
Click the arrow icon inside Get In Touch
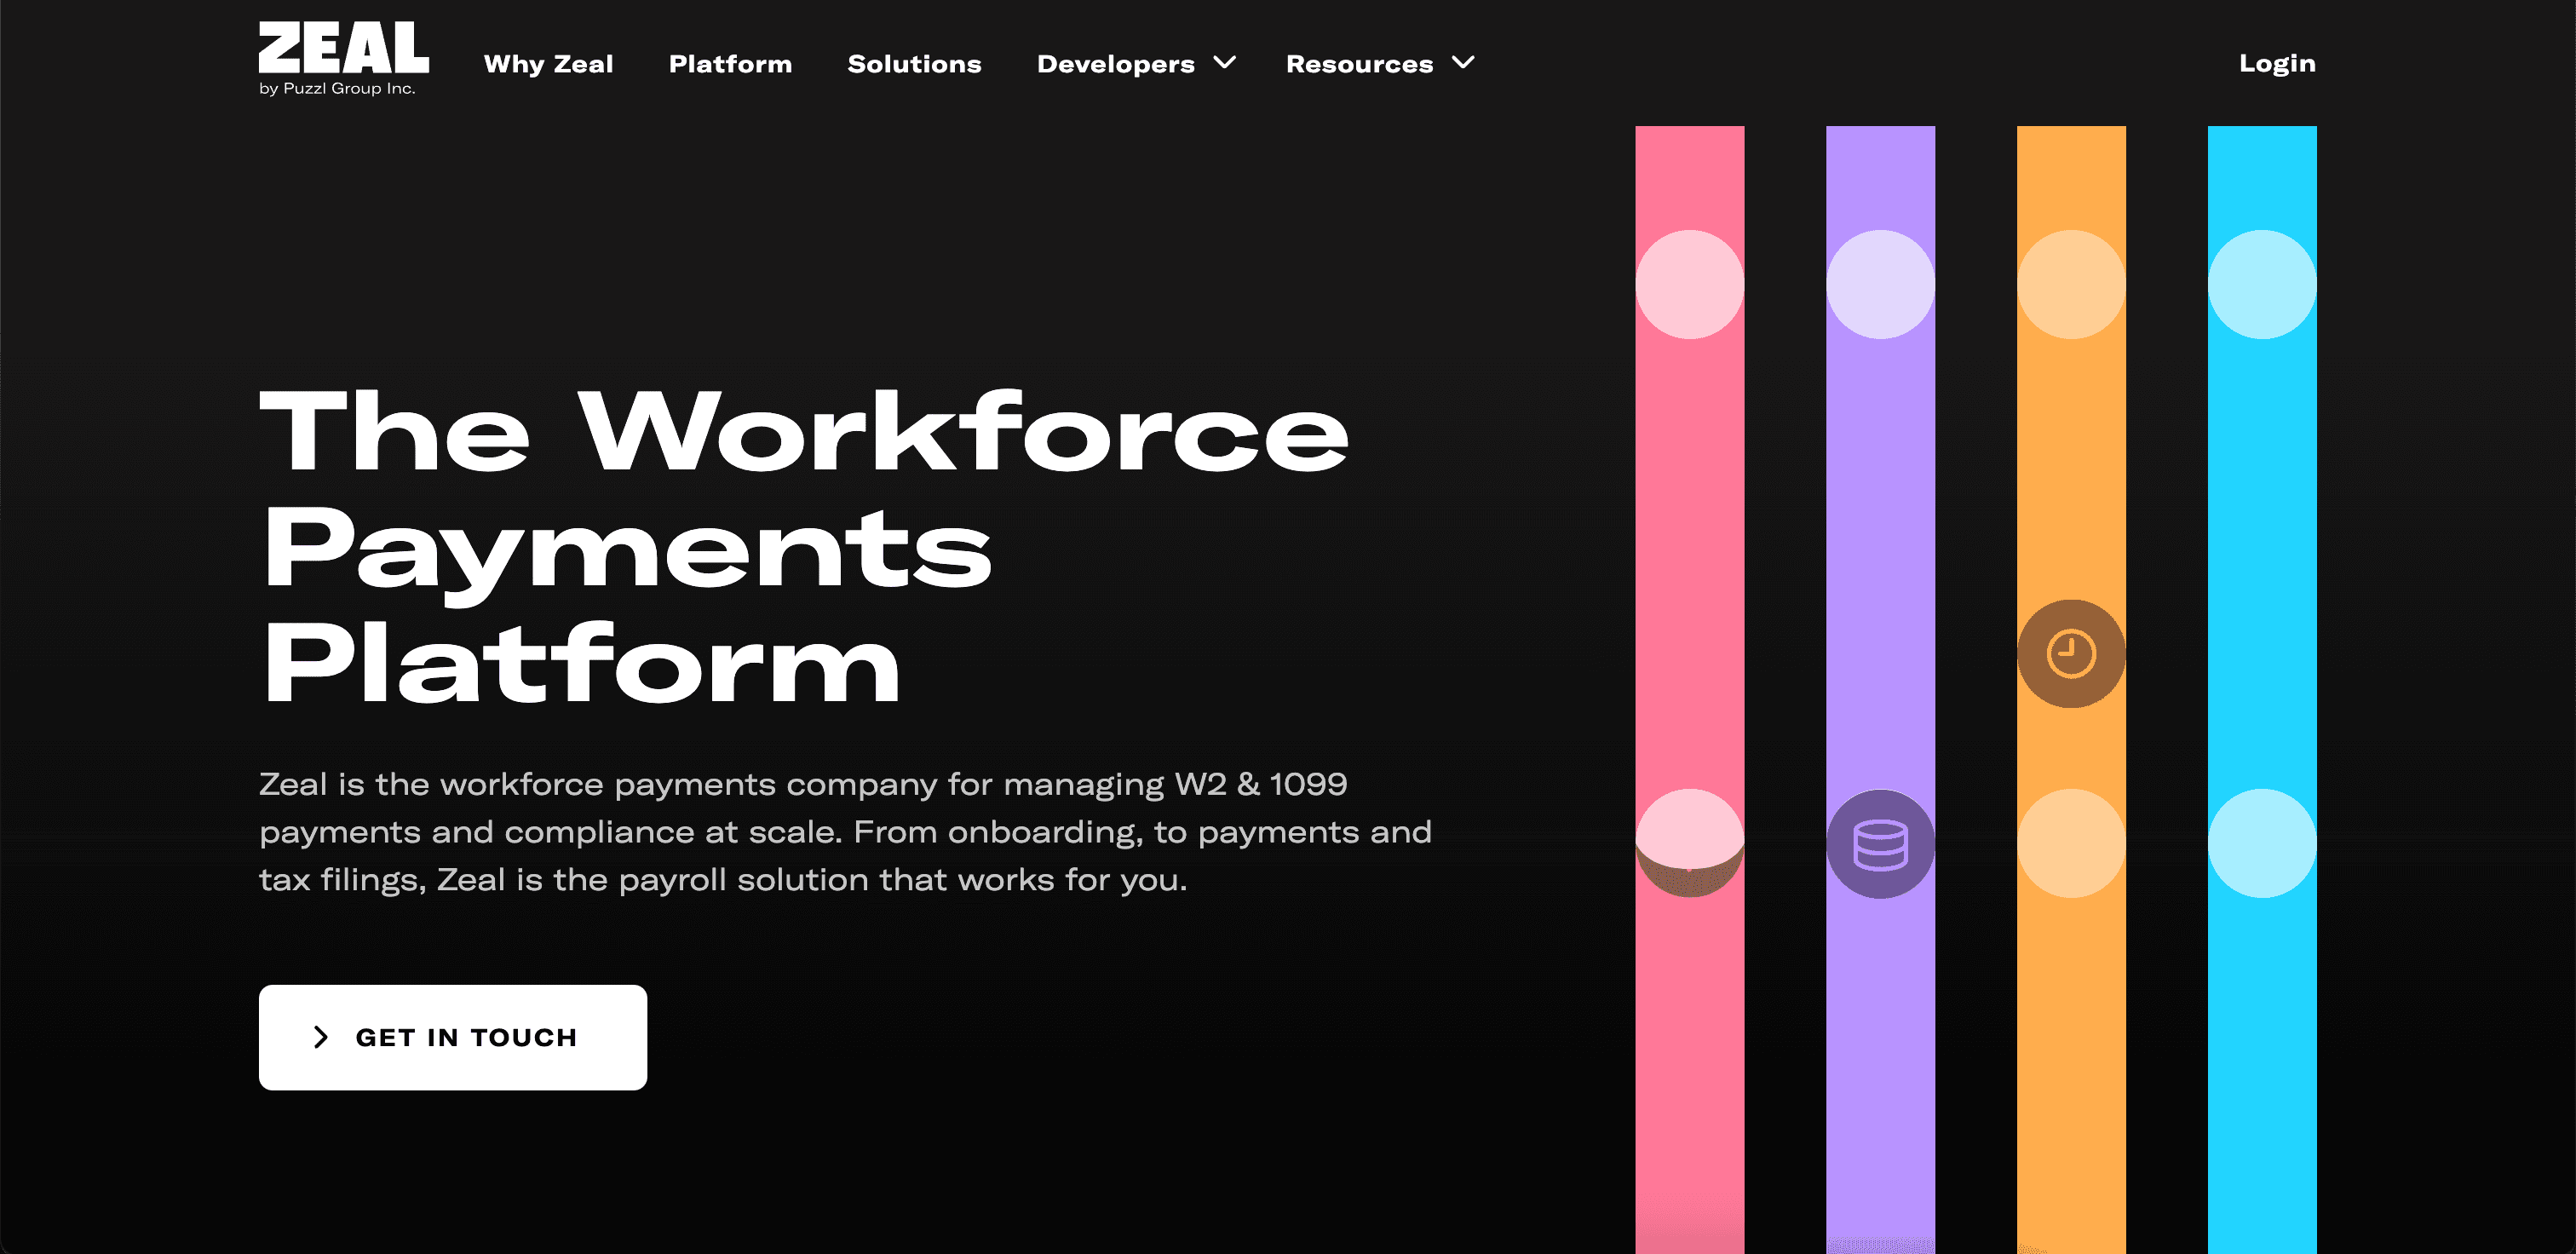coord(320,1037)
